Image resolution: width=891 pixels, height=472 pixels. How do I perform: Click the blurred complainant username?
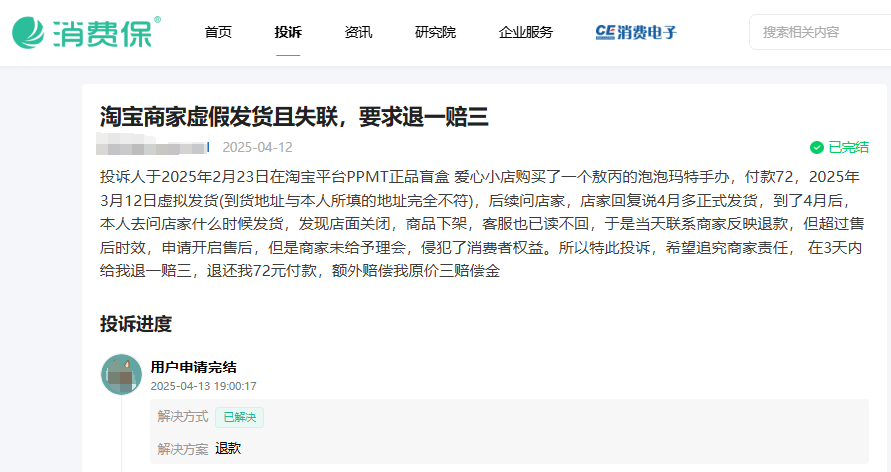coord(152,144)
